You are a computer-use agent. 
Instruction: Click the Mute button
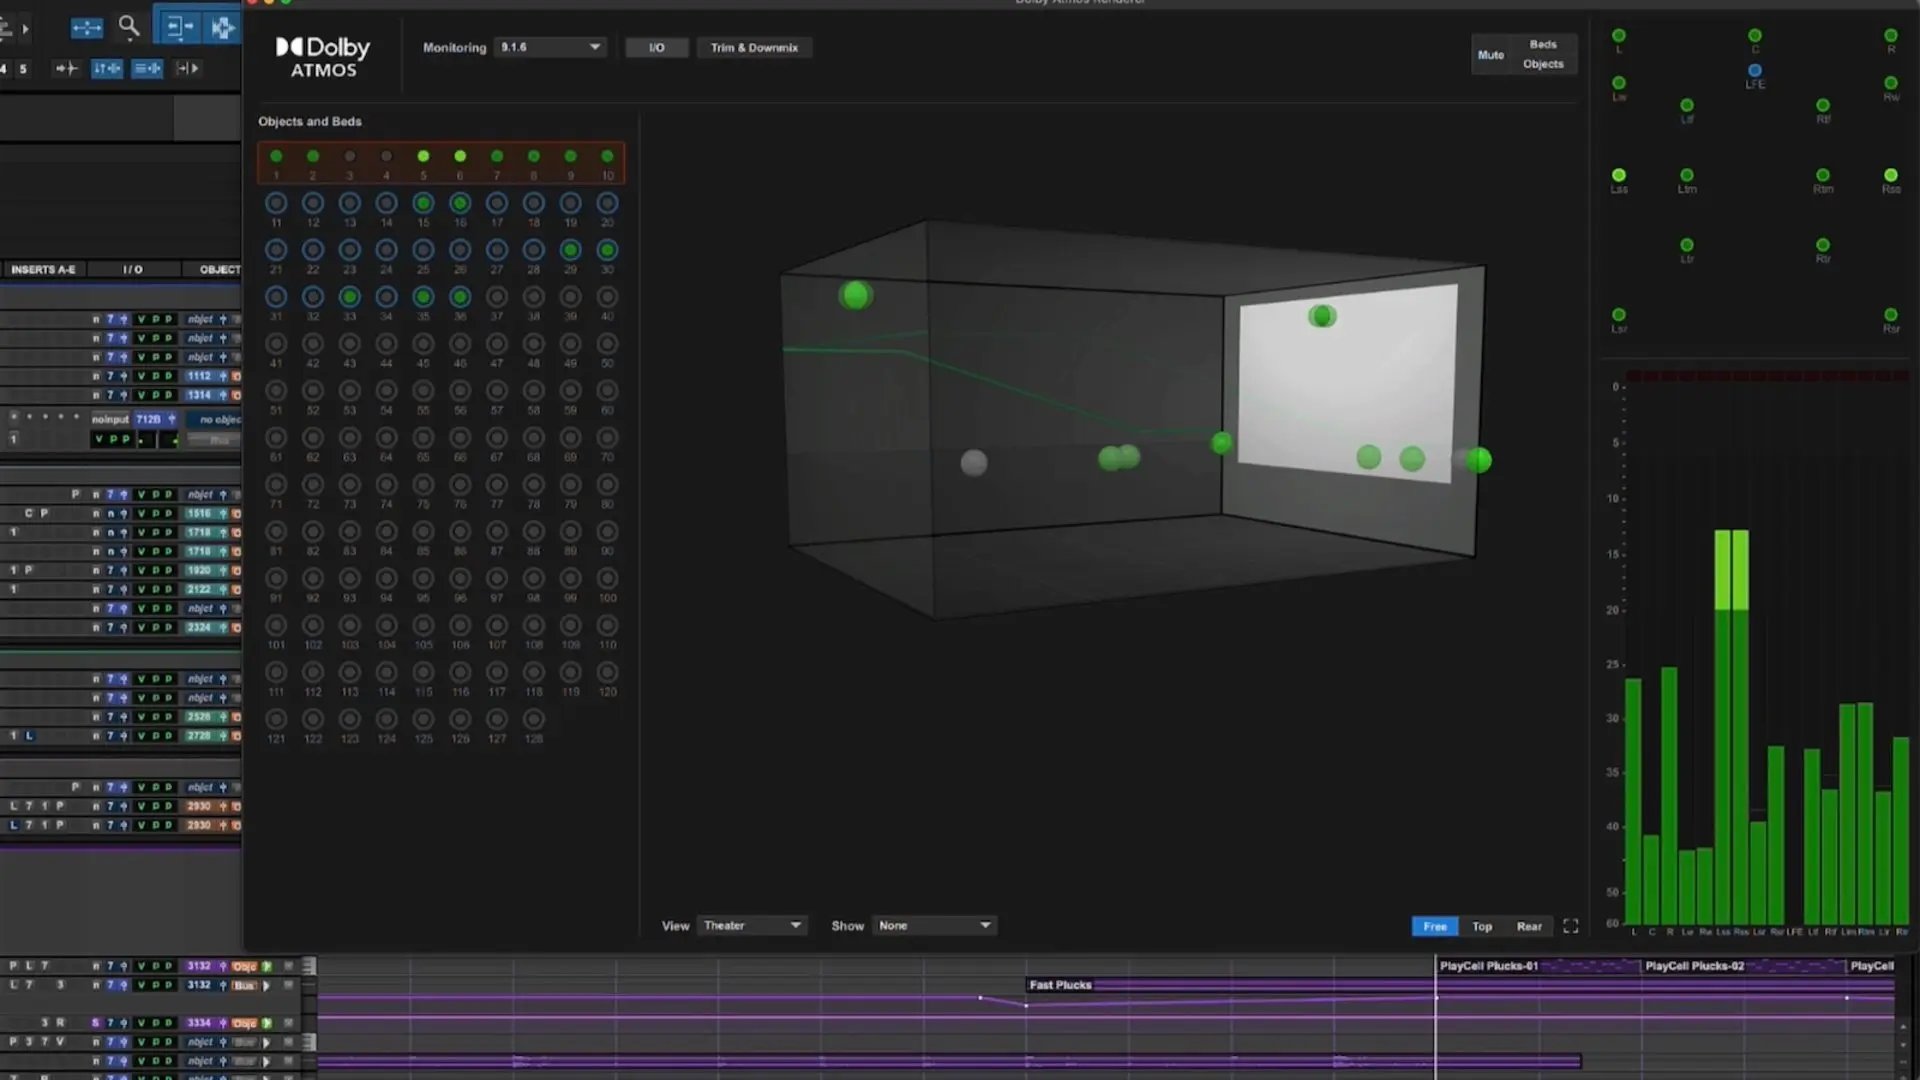[x=1491, y=55]
